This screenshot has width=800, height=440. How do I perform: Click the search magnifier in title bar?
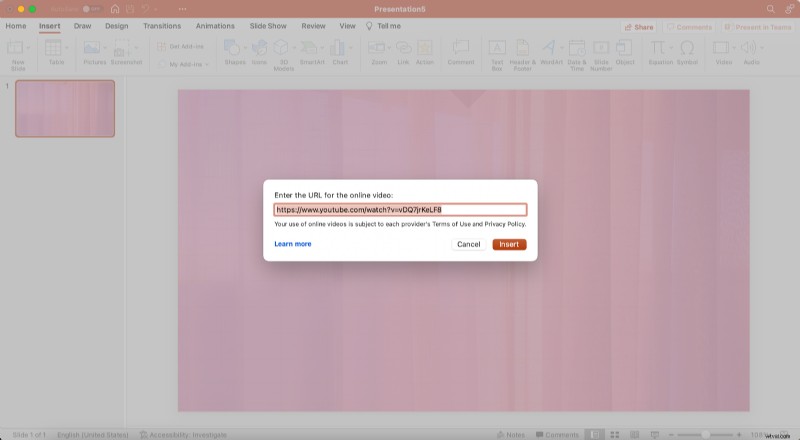770,9
